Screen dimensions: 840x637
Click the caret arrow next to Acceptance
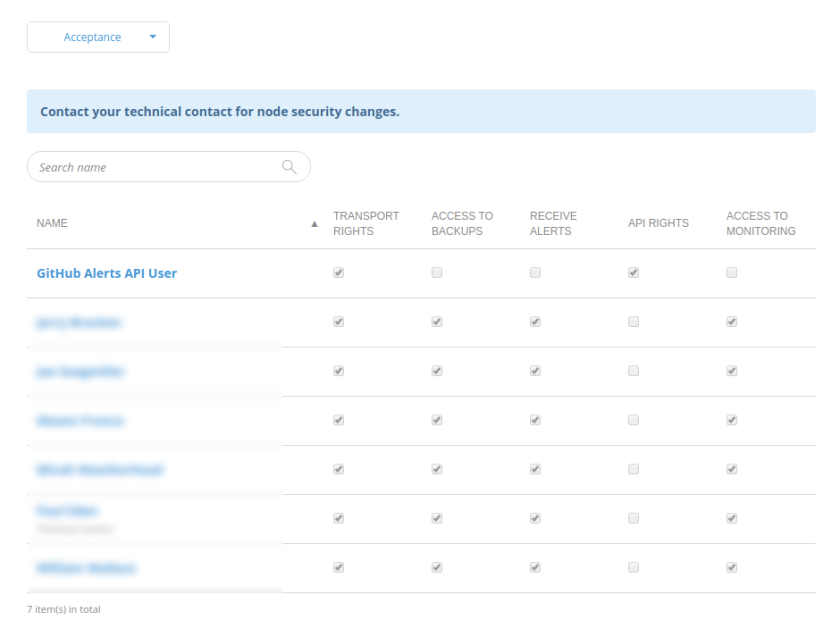[153, 37]
